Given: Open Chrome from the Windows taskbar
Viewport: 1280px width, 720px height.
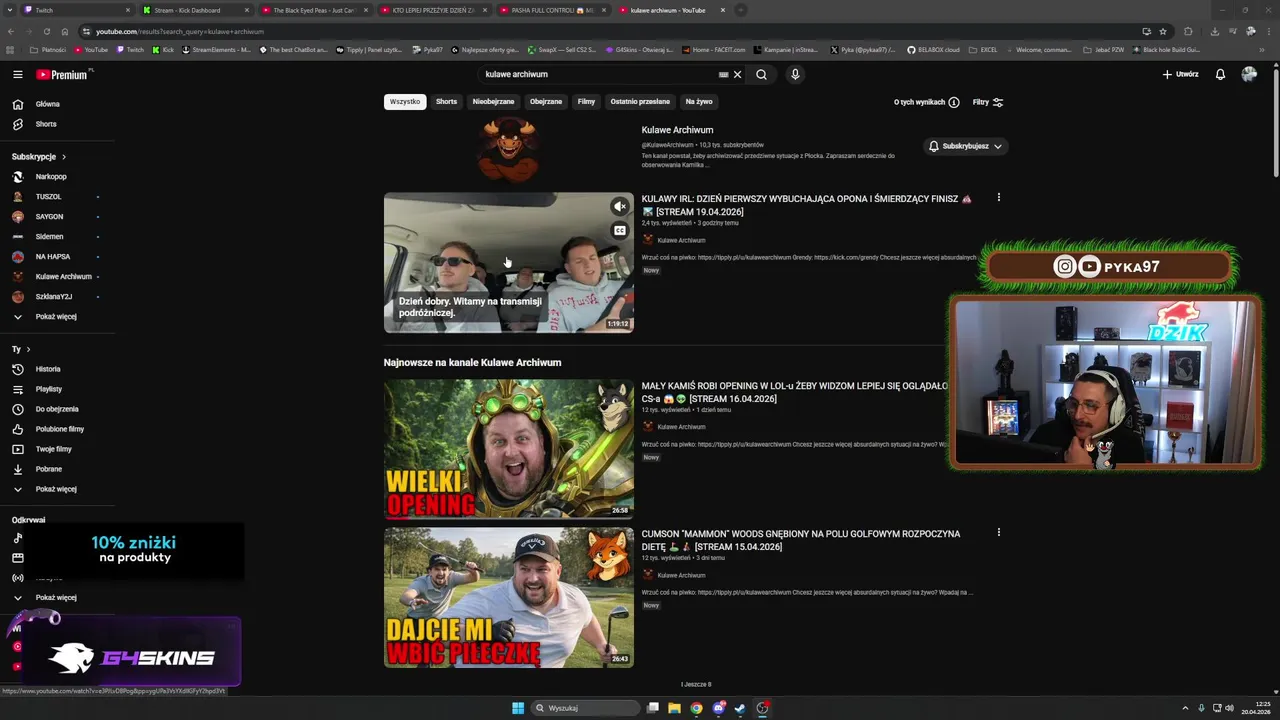Looking at the screenshot, I should pos(696,708).
